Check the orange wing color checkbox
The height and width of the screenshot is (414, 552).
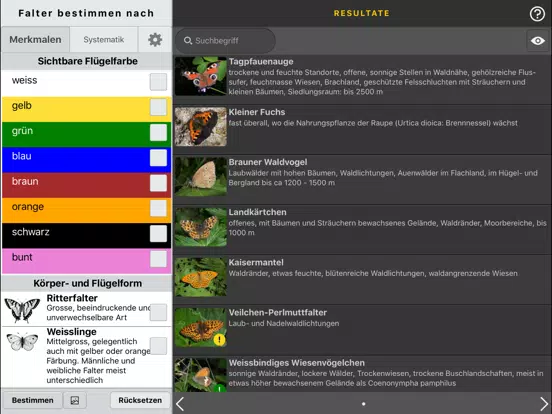158,208
